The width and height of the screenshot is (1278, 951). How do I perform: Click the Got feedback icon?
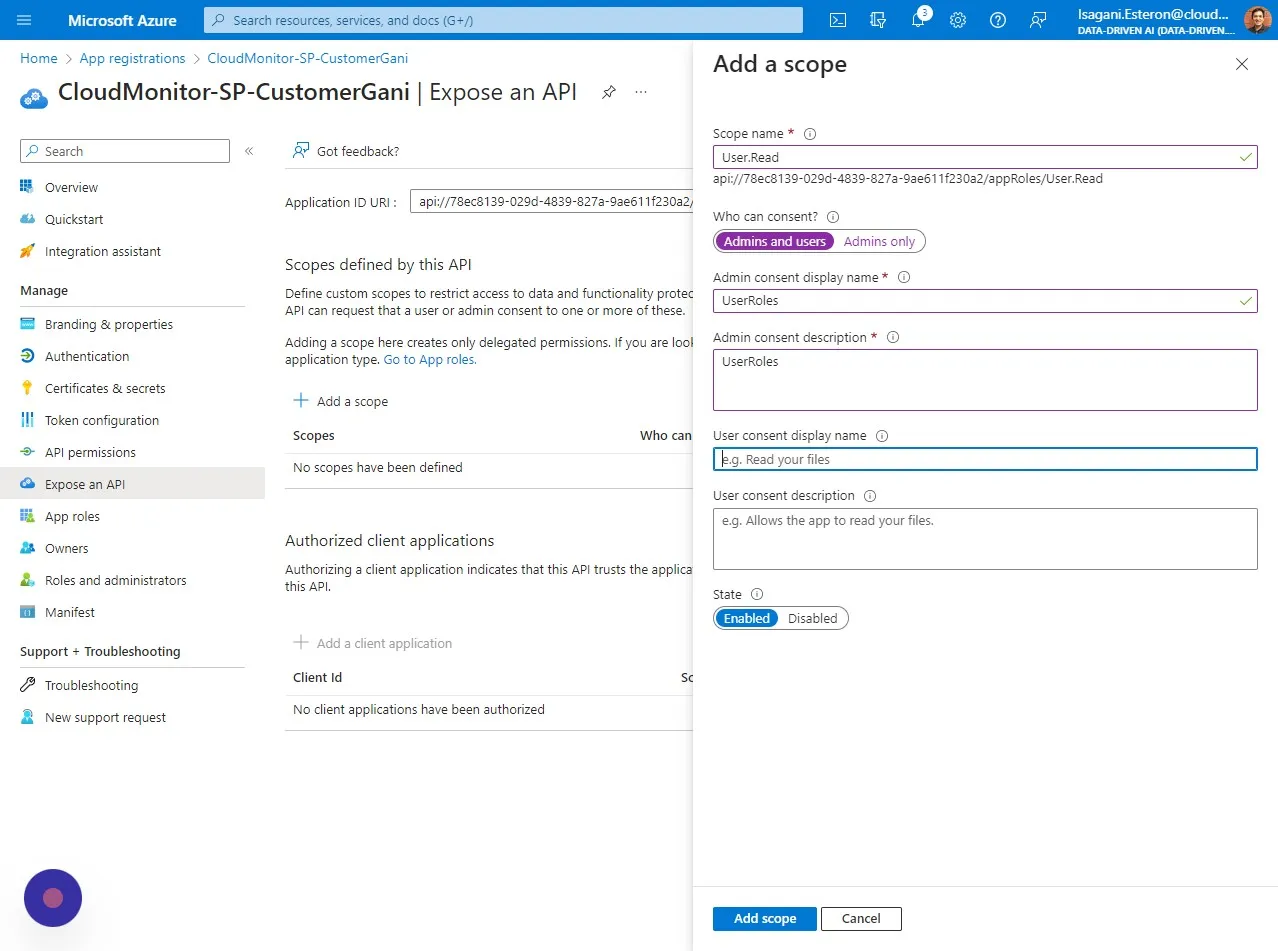click(x=300, y=151)
